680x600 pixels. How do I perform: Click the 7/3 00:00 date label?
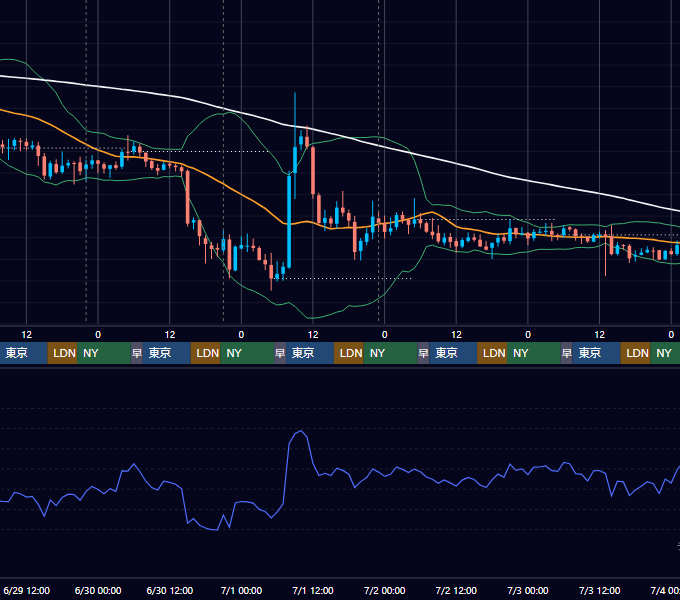tap(528, 590)
